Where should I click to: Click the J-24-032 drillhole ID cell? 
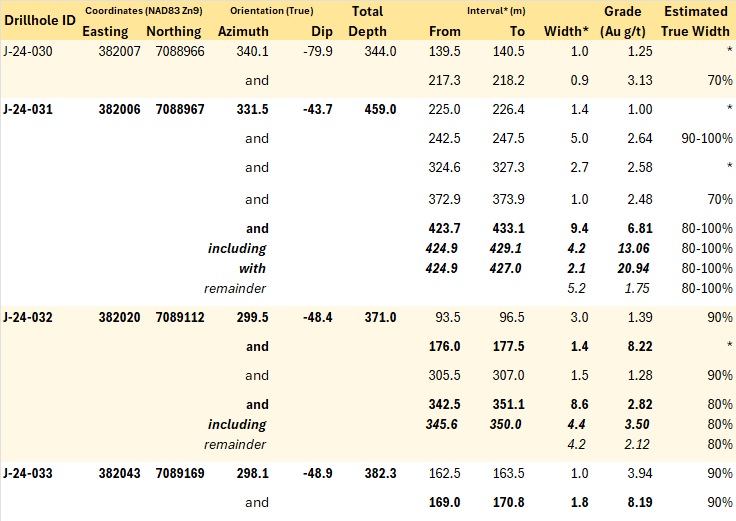[28, 317]
